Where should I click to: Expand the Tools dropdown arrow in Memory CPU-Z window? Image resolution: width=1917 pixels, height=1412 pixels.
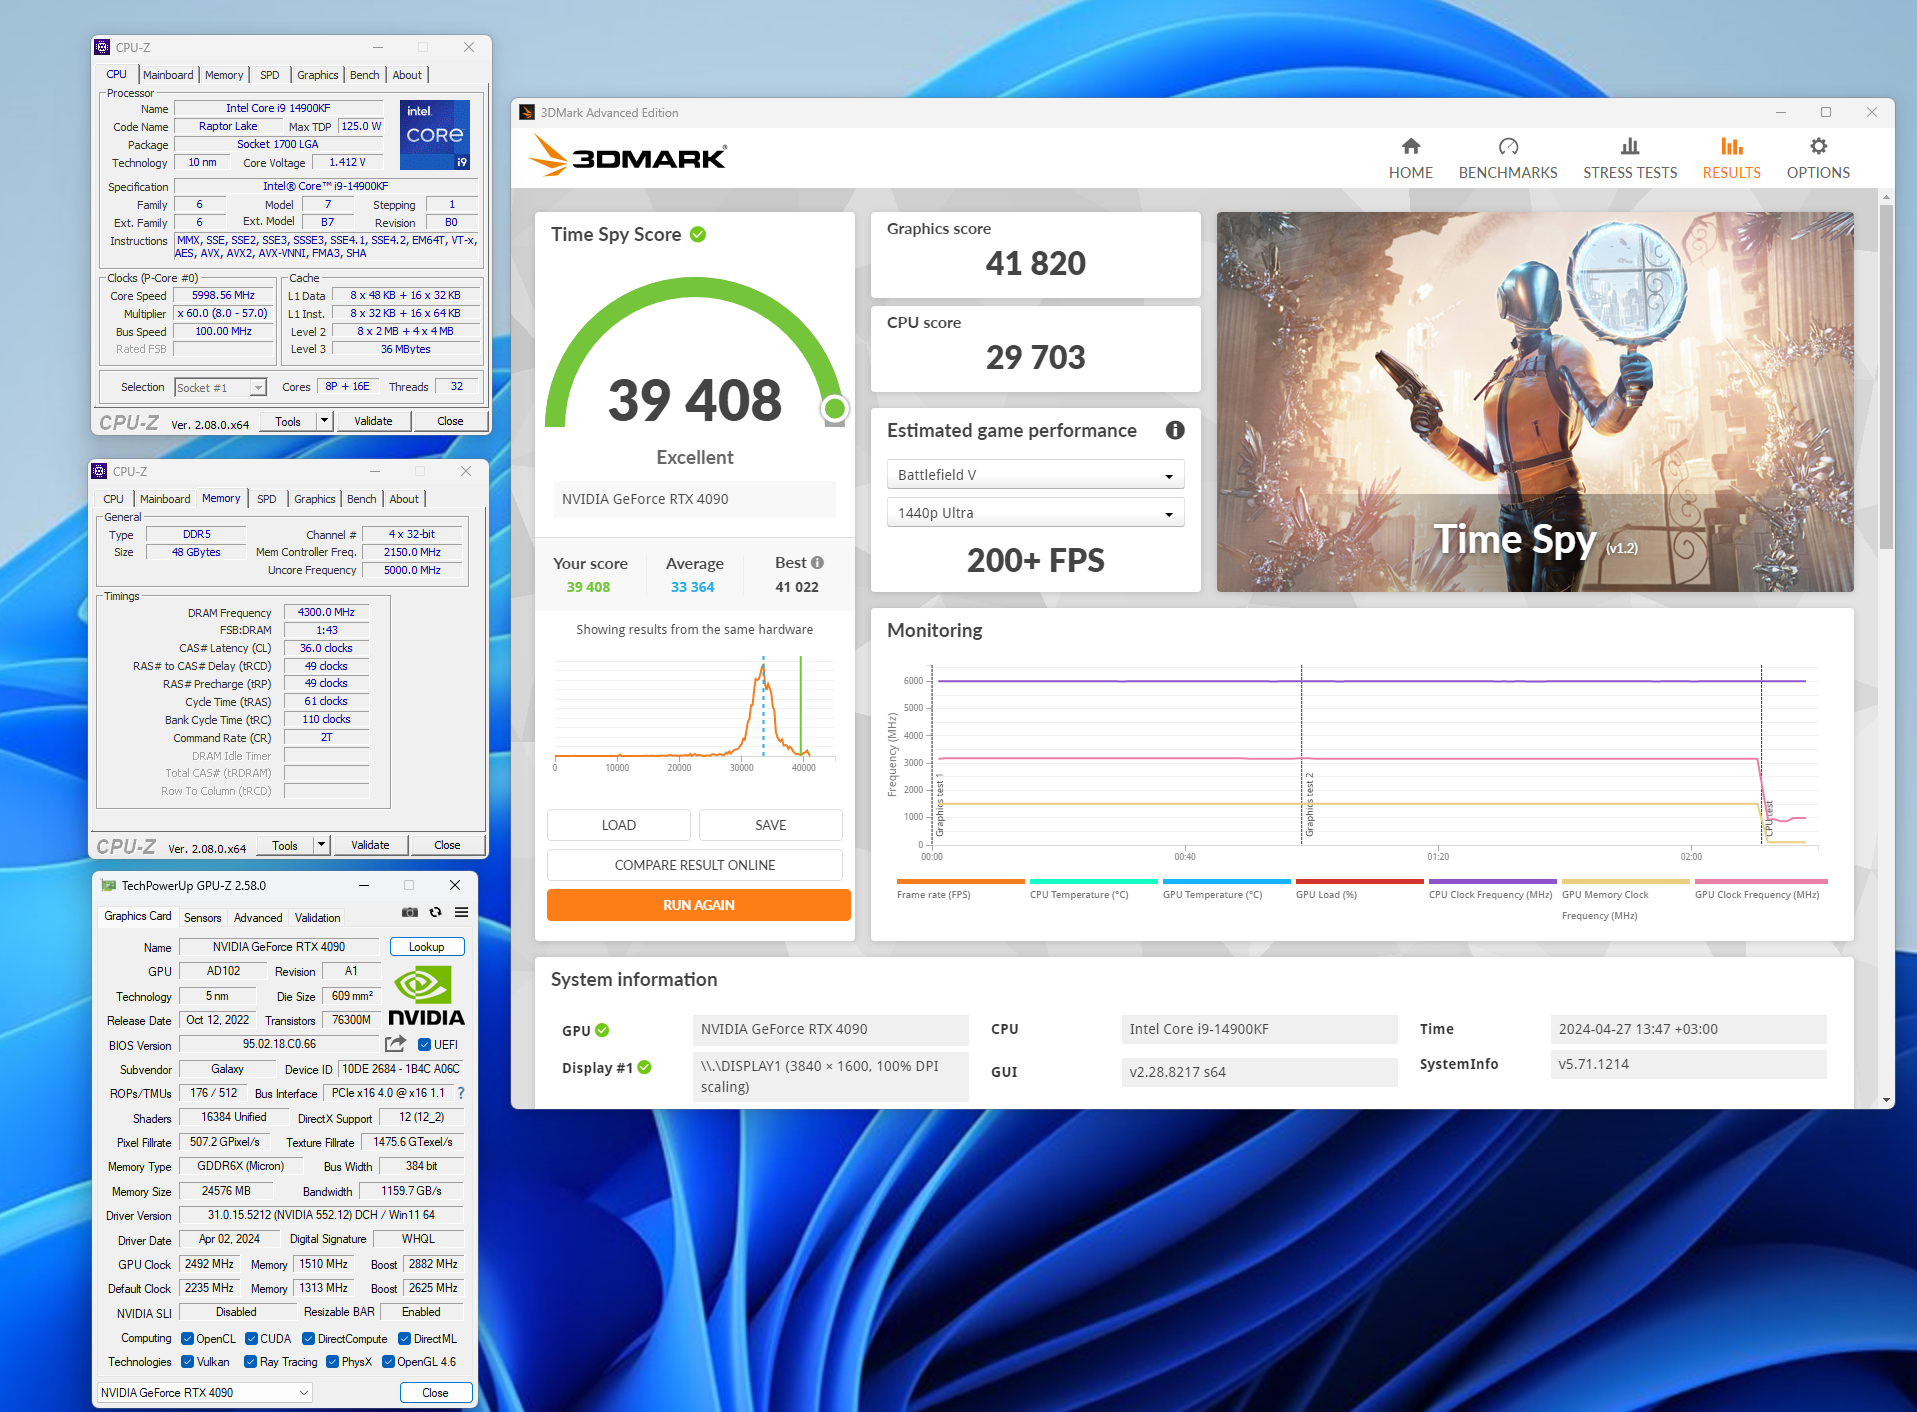pyautogui.click(x=321, y=845)
